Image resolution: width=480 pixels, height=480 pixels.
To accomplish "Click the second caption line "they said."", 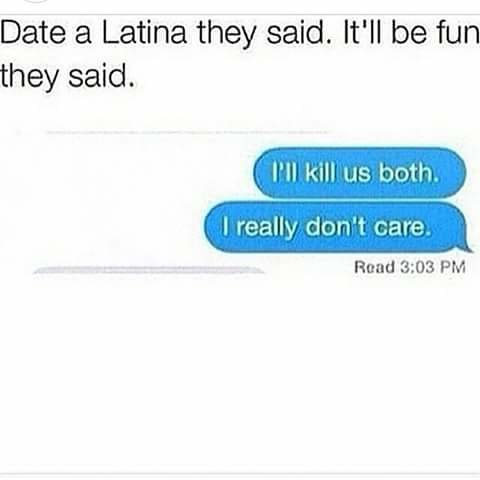I will tap(68, 77).
